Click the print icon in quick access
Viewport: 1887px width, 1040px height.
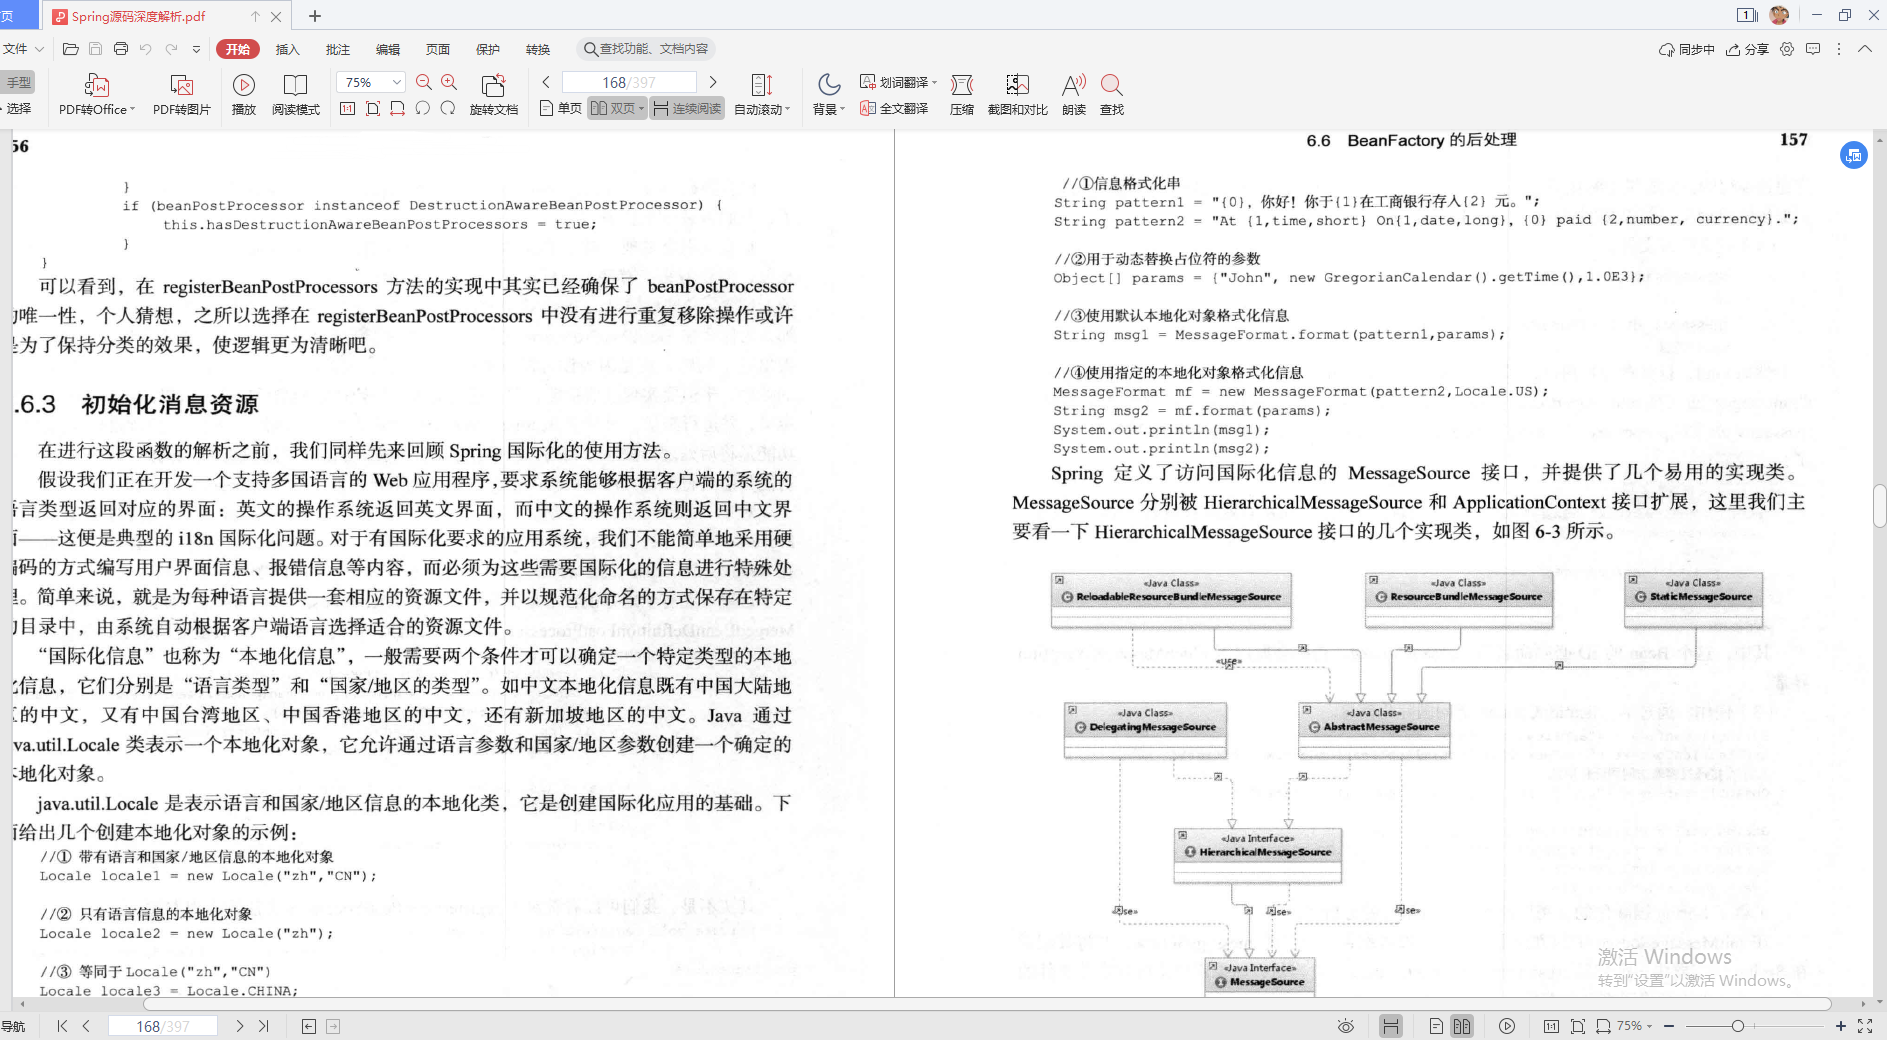coord(121,49)
